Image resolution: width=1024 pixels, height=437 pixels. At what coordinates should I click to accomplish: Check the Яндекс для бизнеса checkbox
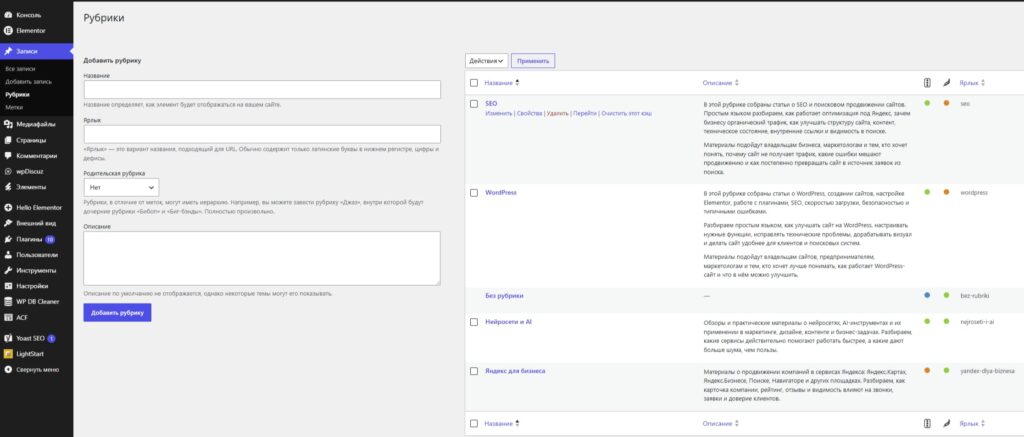pos(474,371)
